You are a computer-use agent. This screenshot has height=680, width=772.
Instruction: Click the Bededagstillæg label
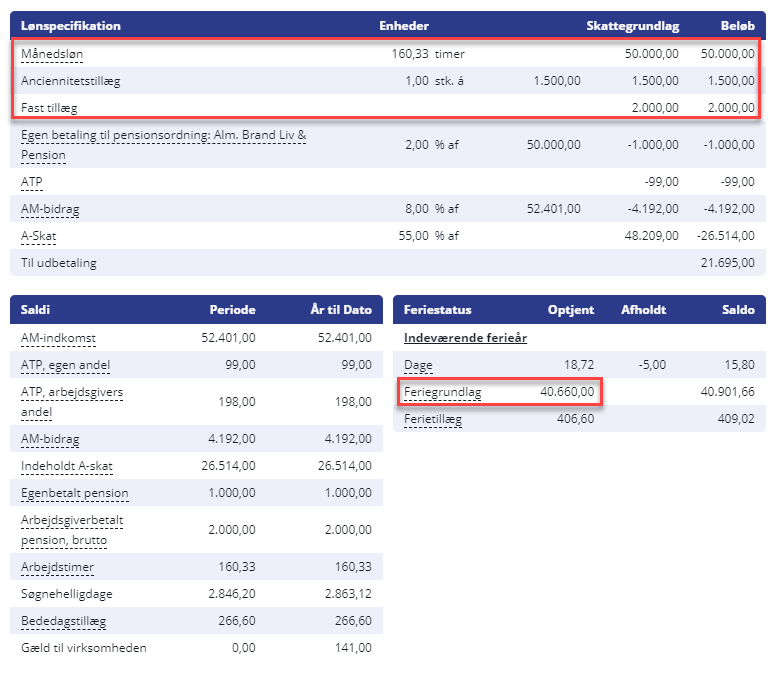click(x=63, y=621)
